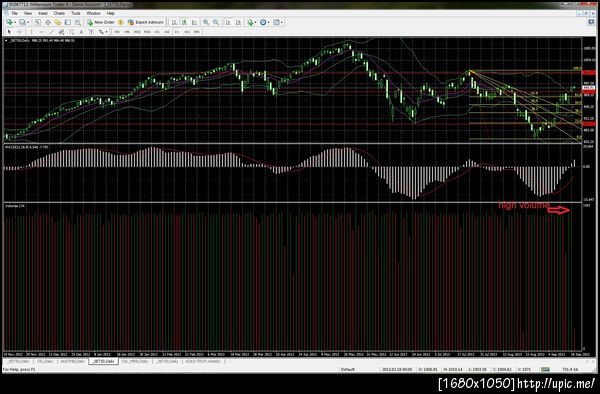
Task: Zoom in on the chart
Action: 206,22
